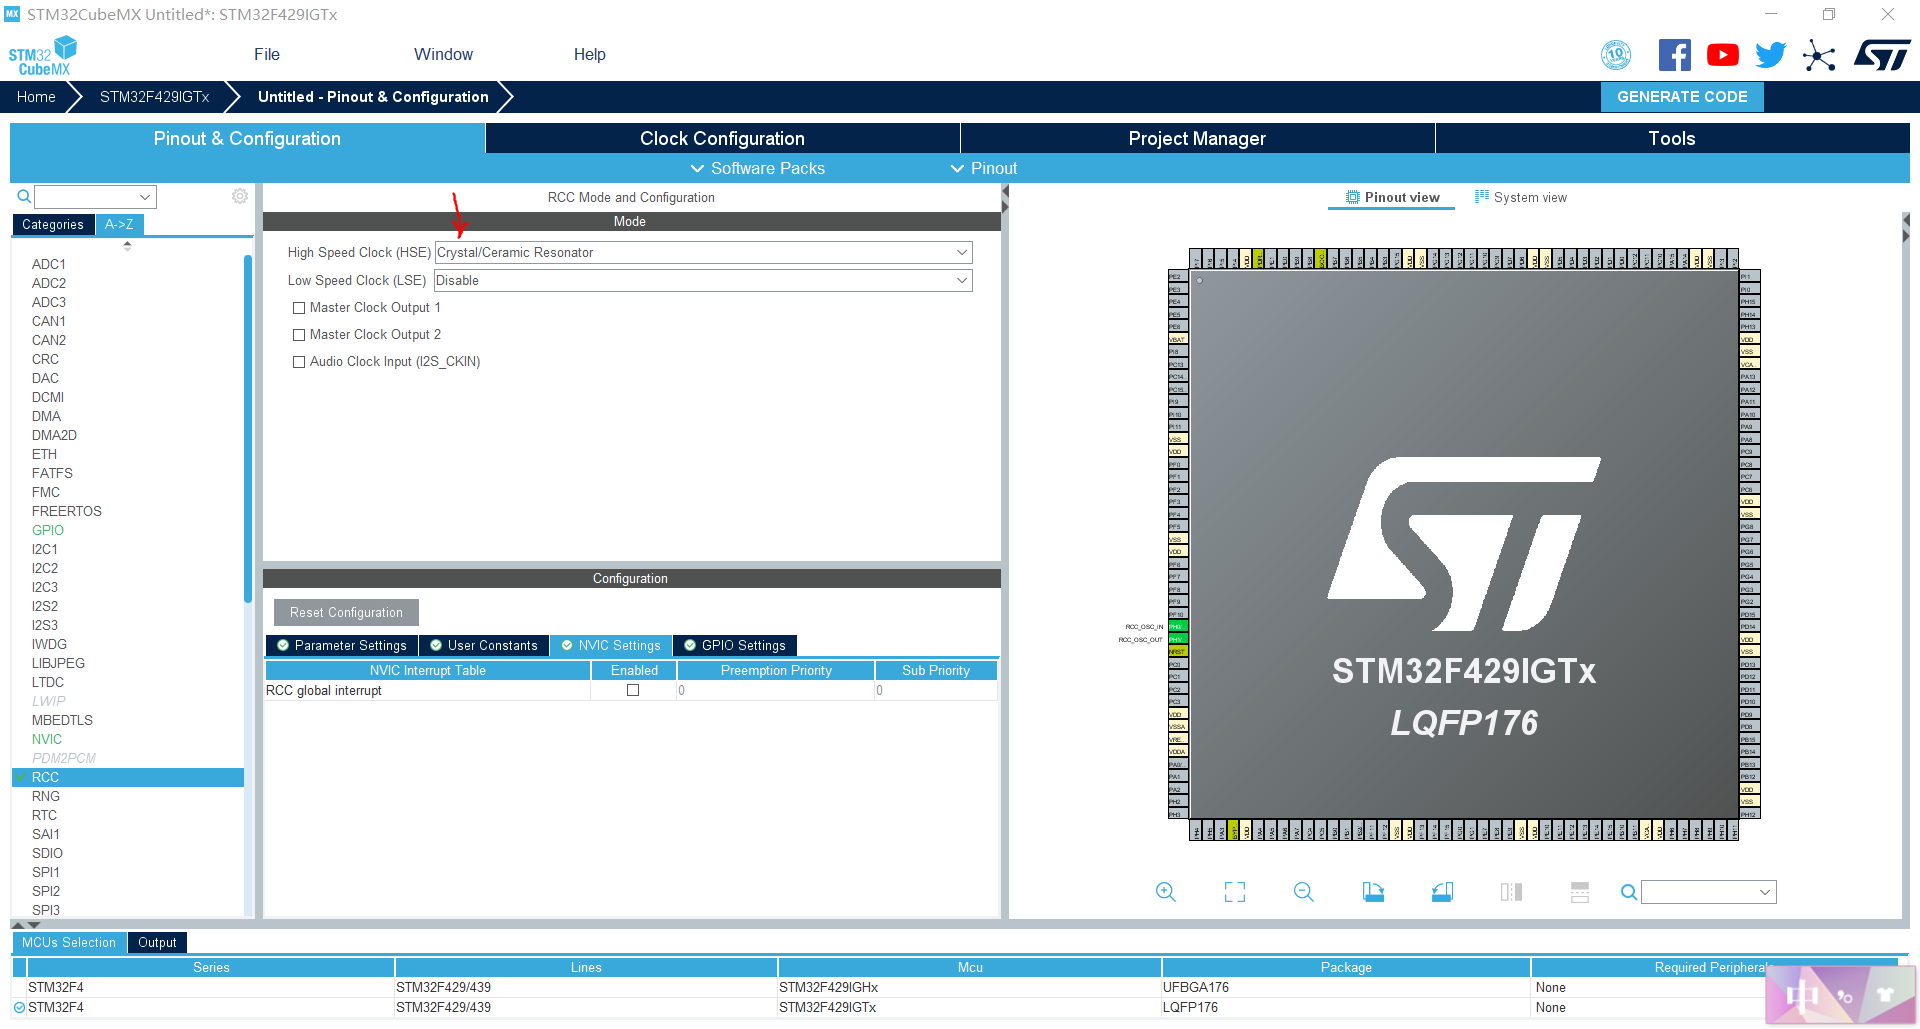Image resolution: width=1920 pixels, height=1029 pixels.
Task: Select GPIO in peripheral list
Action: 47,531
